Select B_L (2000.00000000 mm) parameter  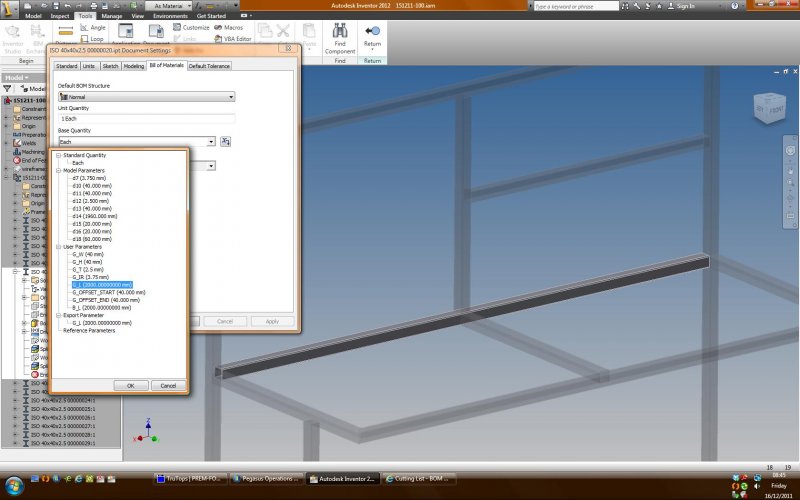[x=102, y=308]
